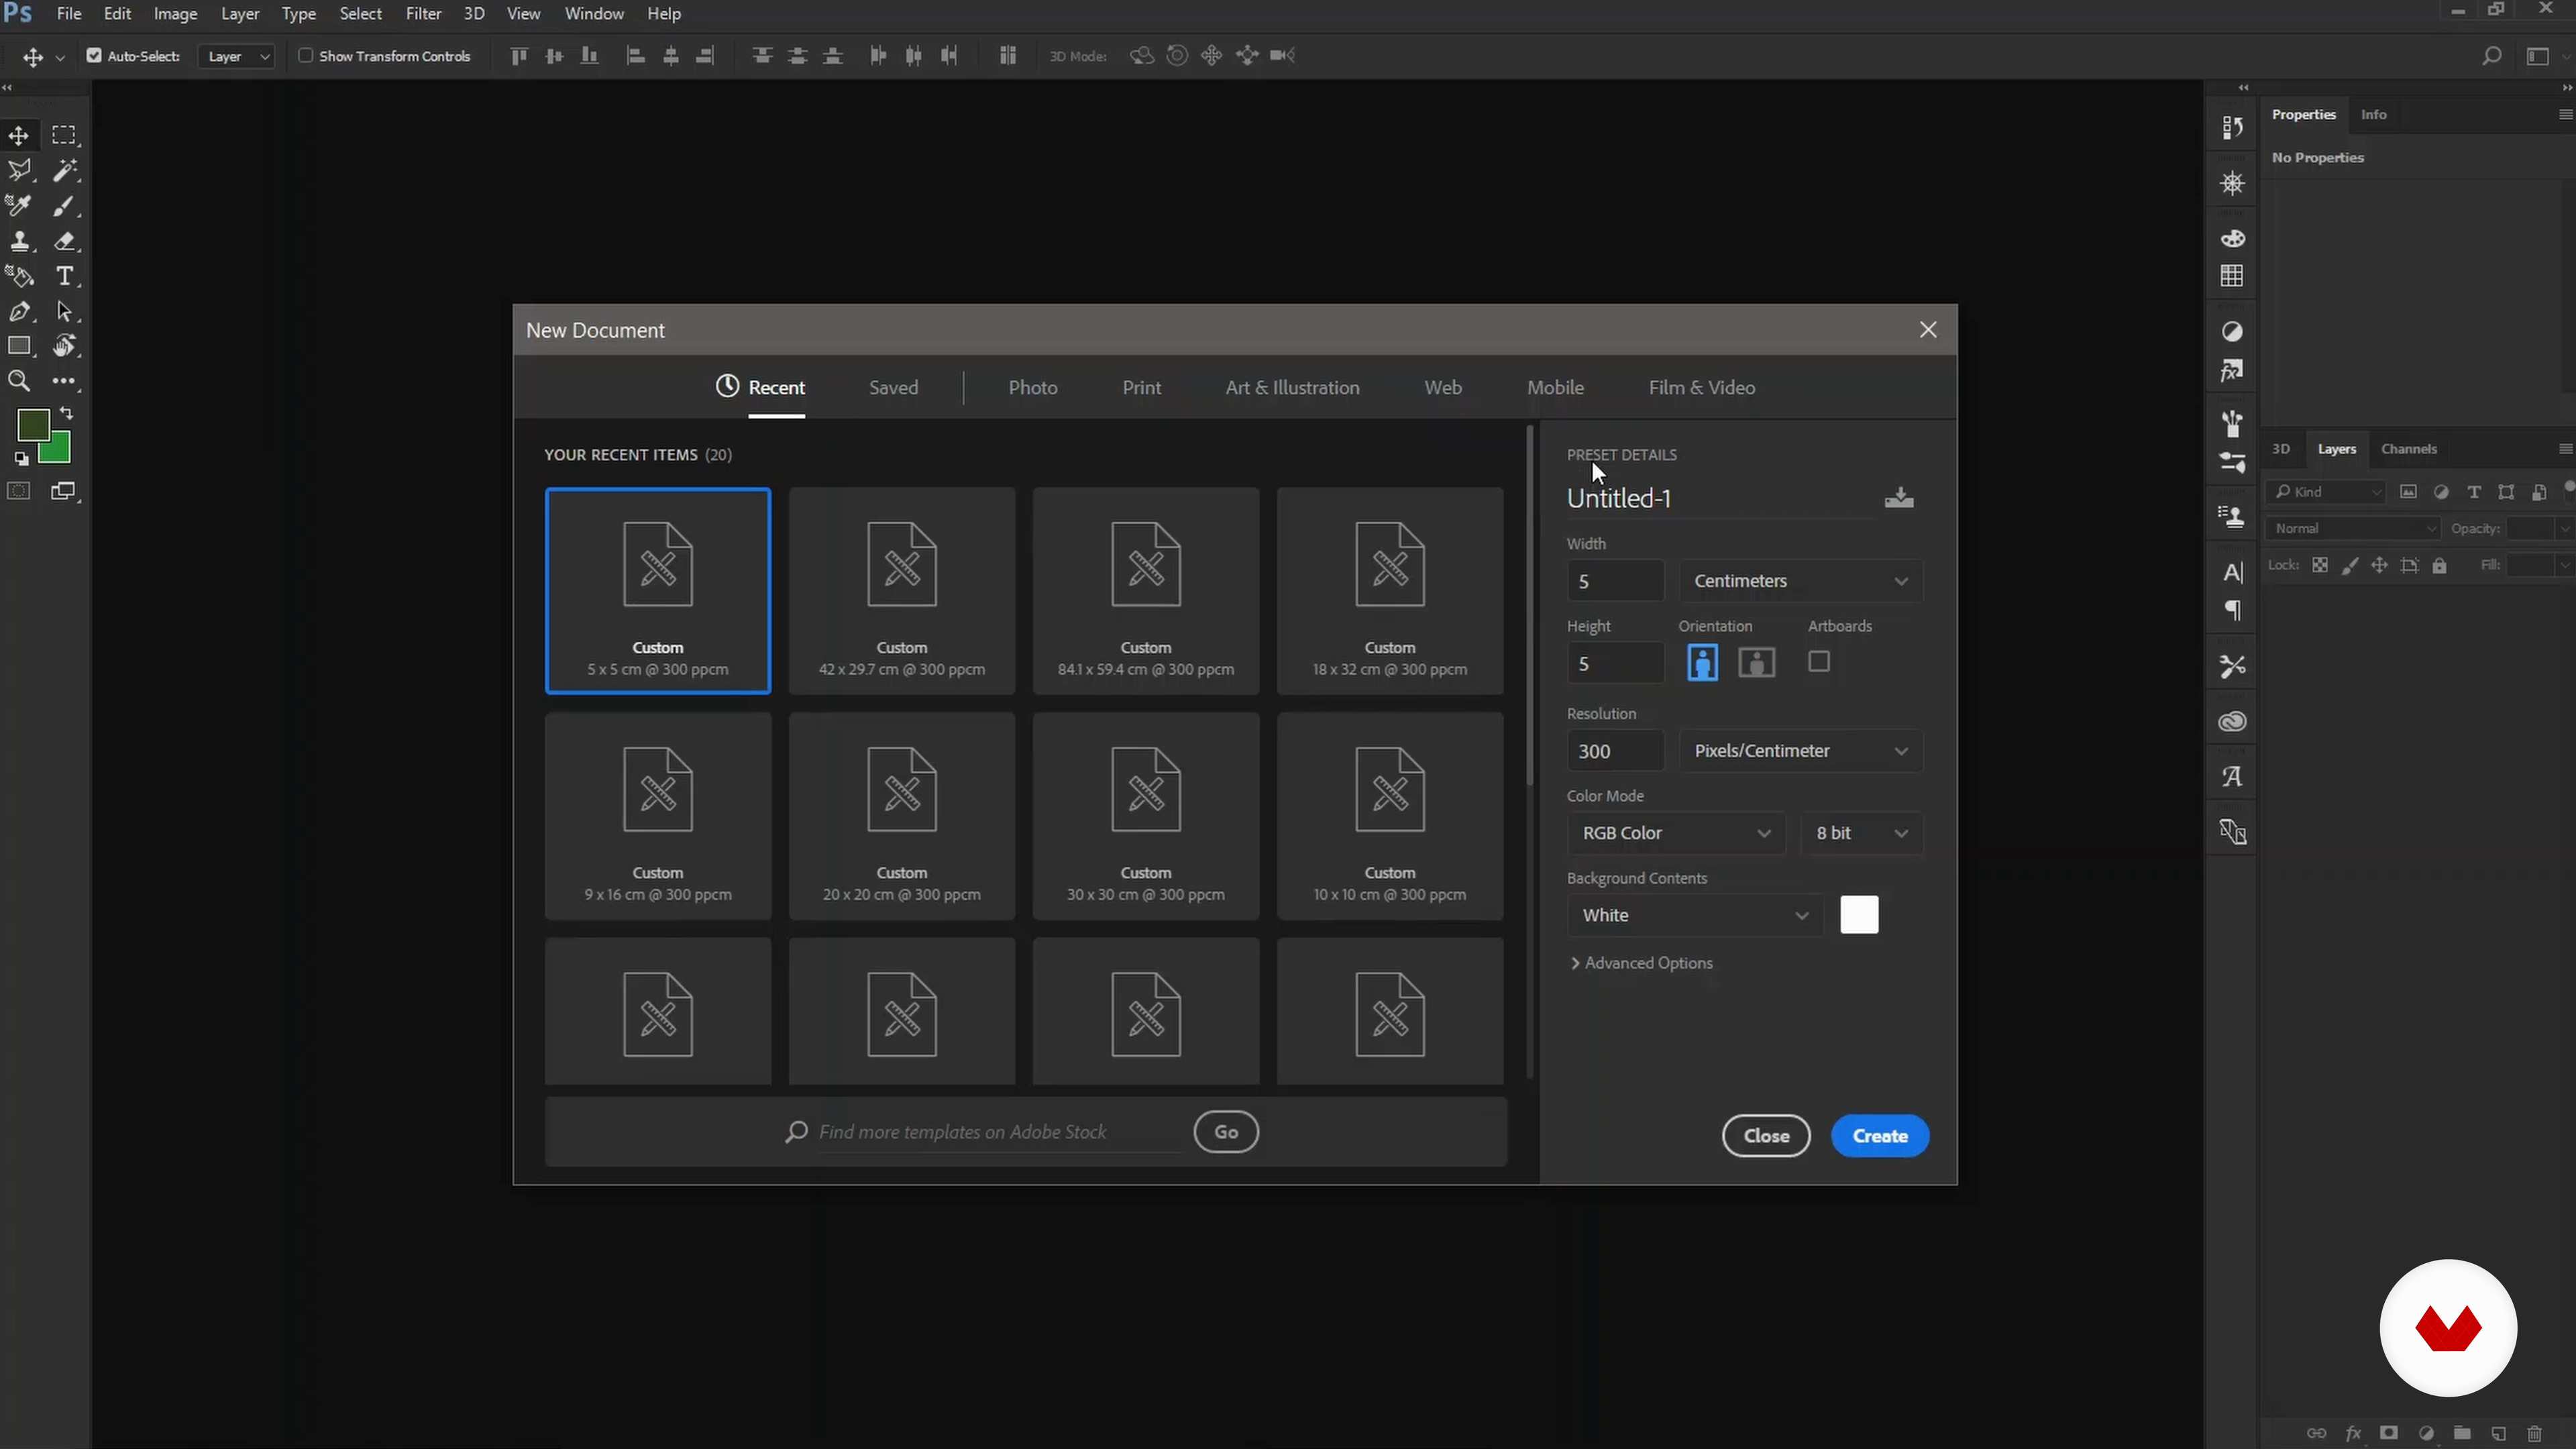2576x1449 pixels.
Task: Select the Move tool in toolbox
Action: [x=19, y=135]
